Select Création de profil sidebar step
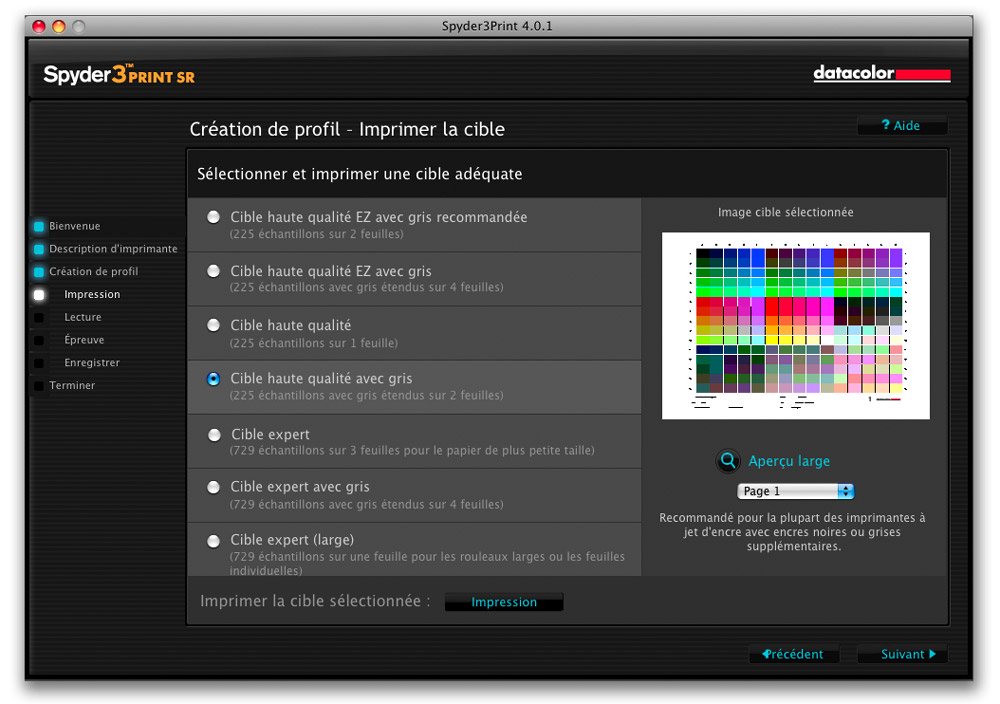Image resolution: width=1000 pixels, height=704 pixels. [x=94, y=272]
